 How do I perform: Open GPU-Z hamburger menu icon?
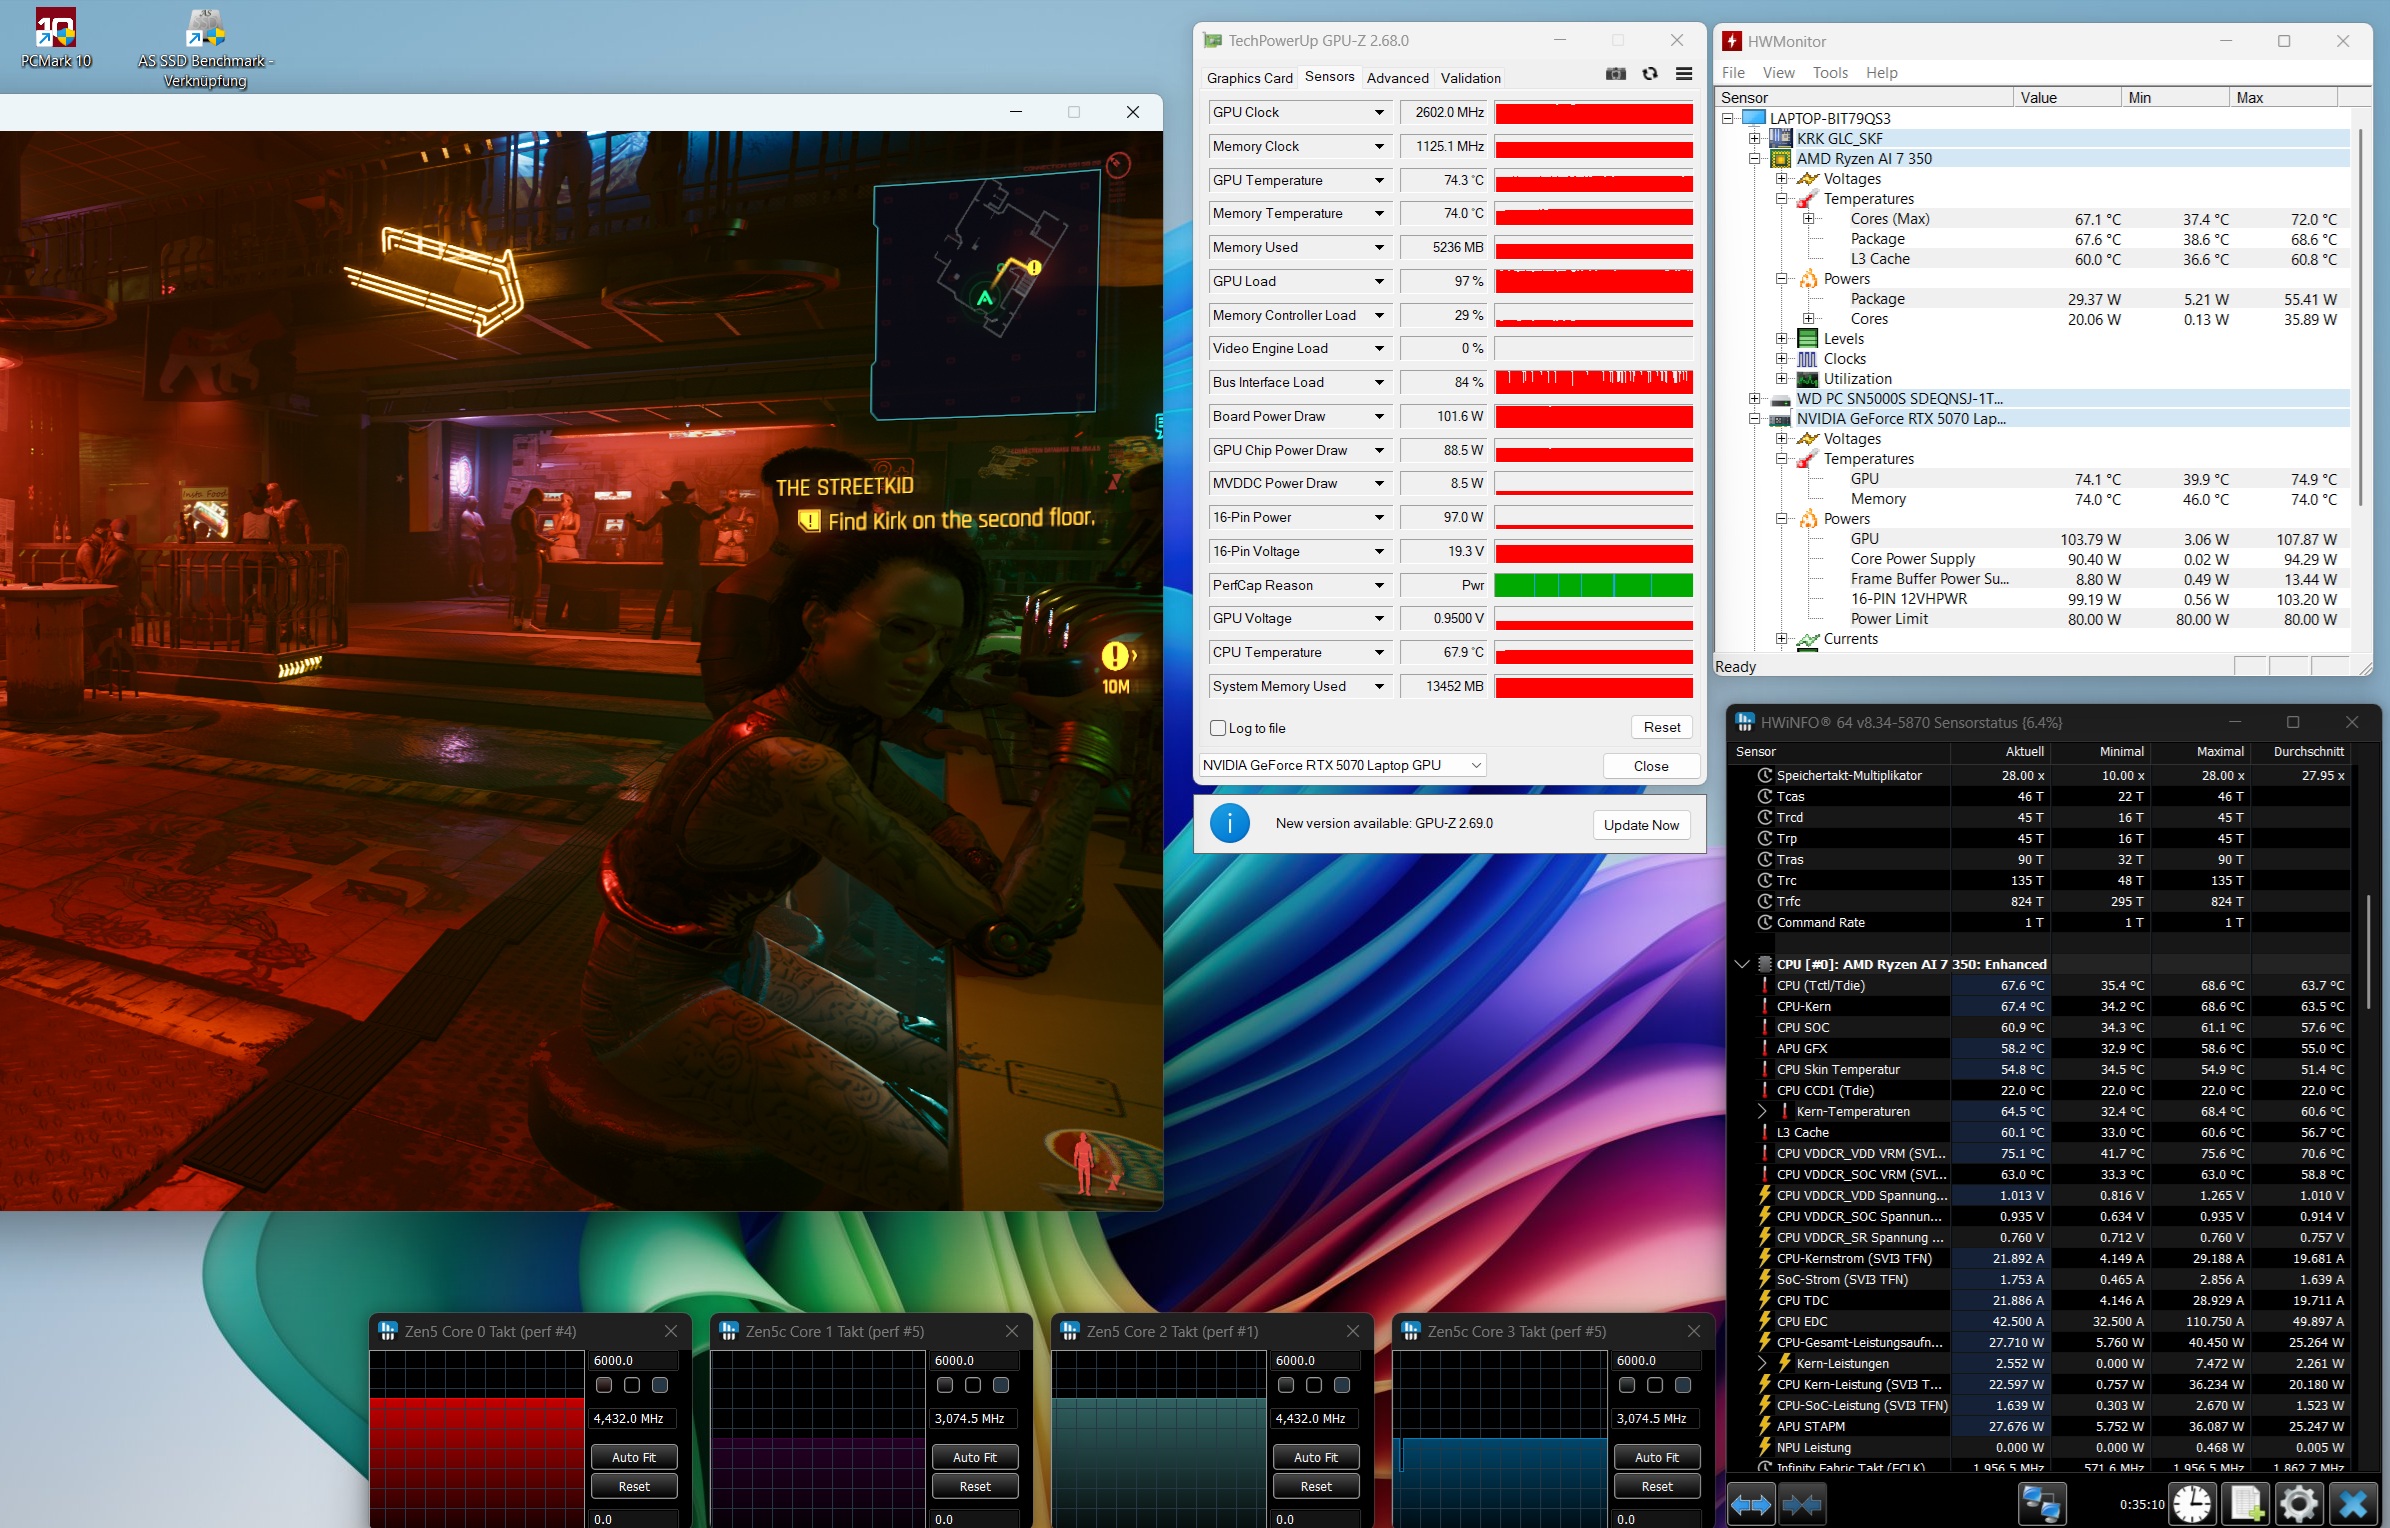pos(1684,75)
